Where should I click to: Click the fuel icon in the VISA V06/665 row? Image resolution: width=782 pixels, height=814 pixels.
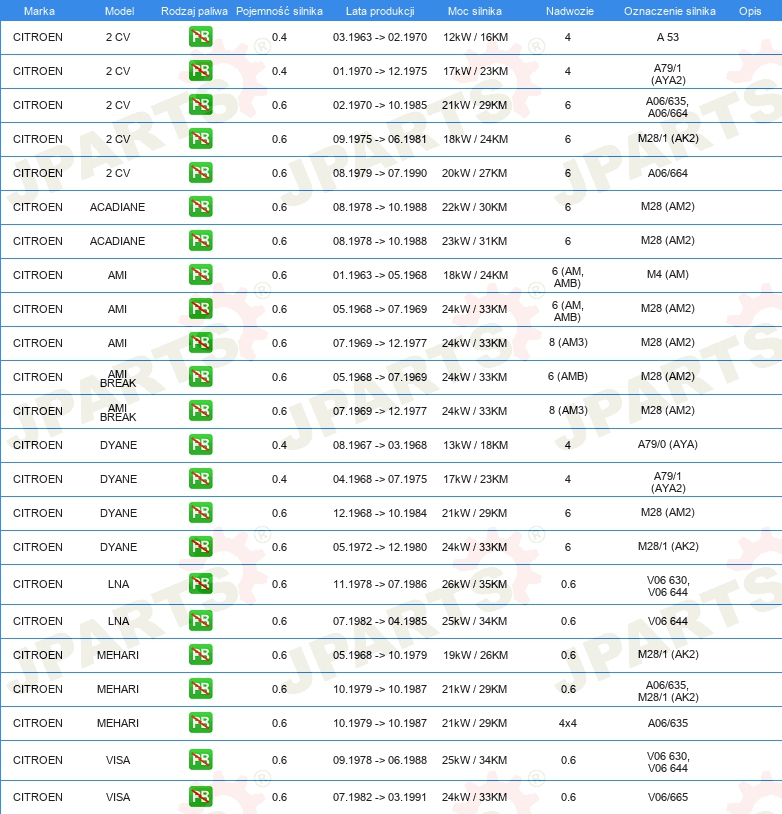pyautogui.click(x=200, y=797)
